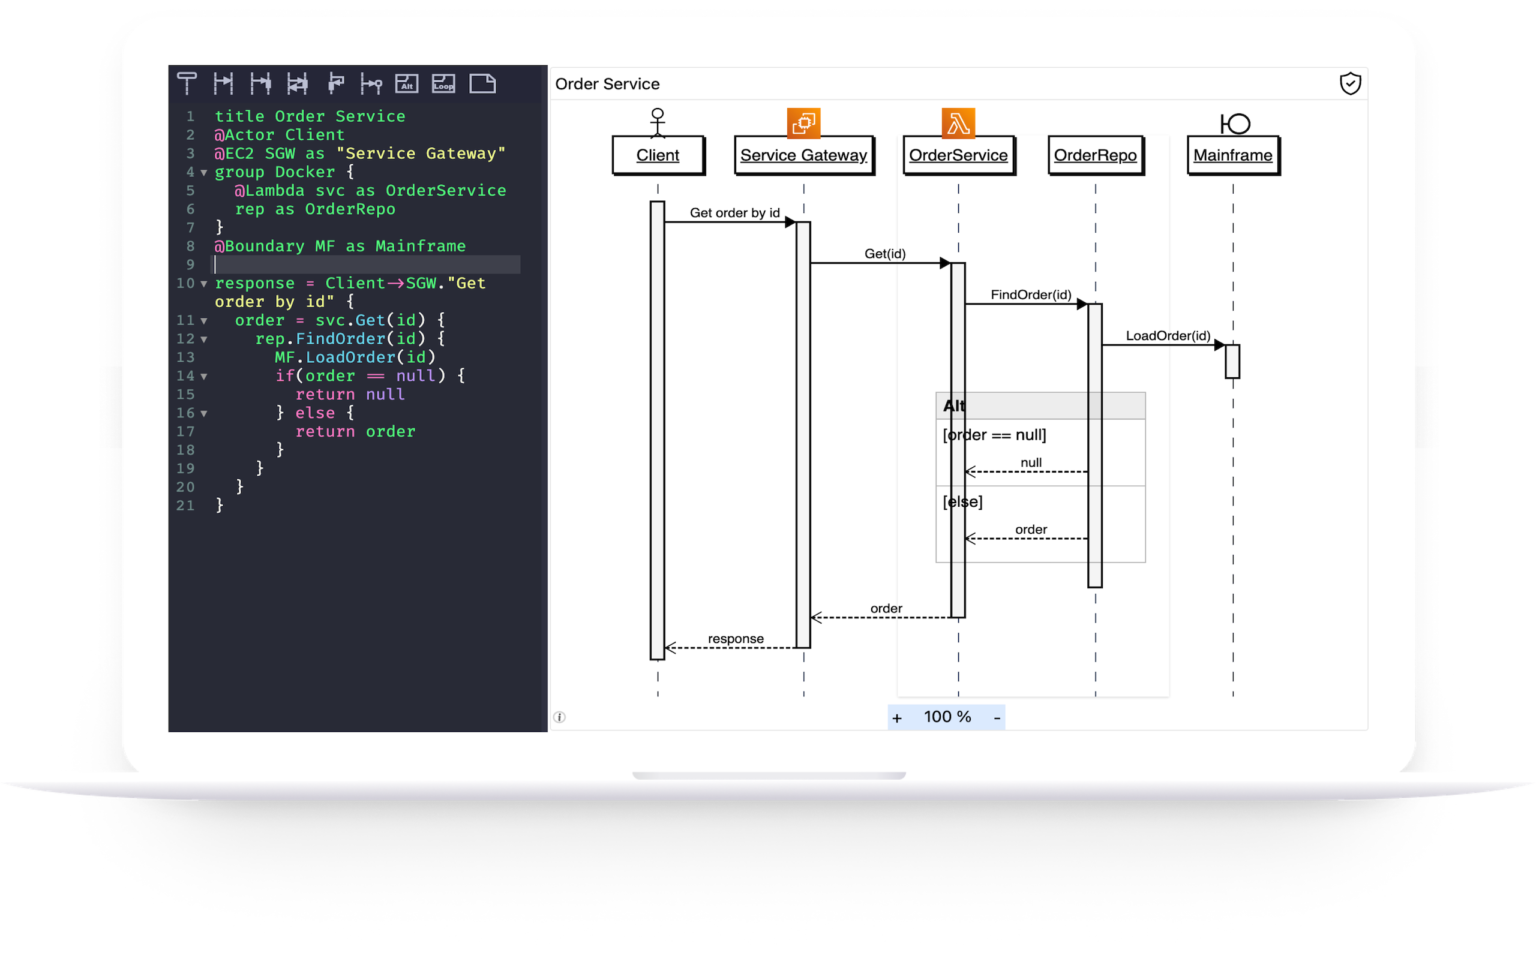The height and width of the screenshot is (968, 1536).
Task: Create a new diagram document
Action: (483, 84)
